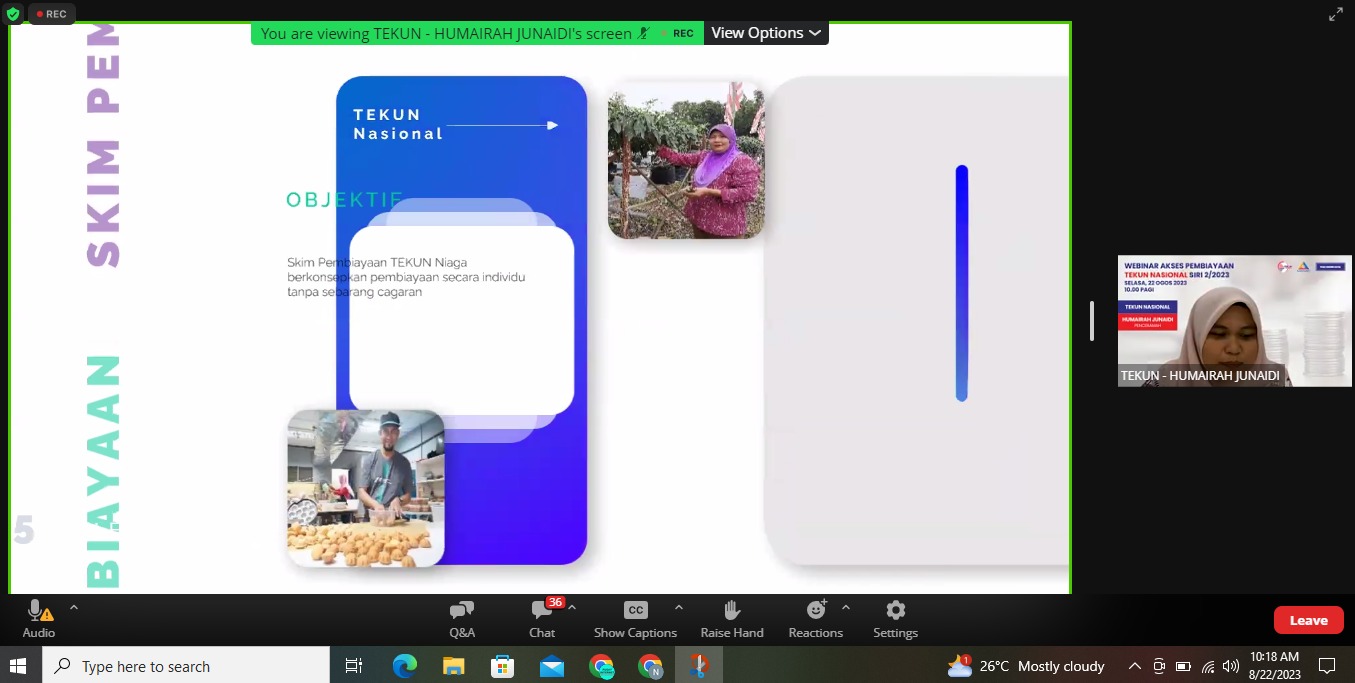1355x683 pixels.
Task: Click the red Leave button
Action: (x=1308, y=620)
